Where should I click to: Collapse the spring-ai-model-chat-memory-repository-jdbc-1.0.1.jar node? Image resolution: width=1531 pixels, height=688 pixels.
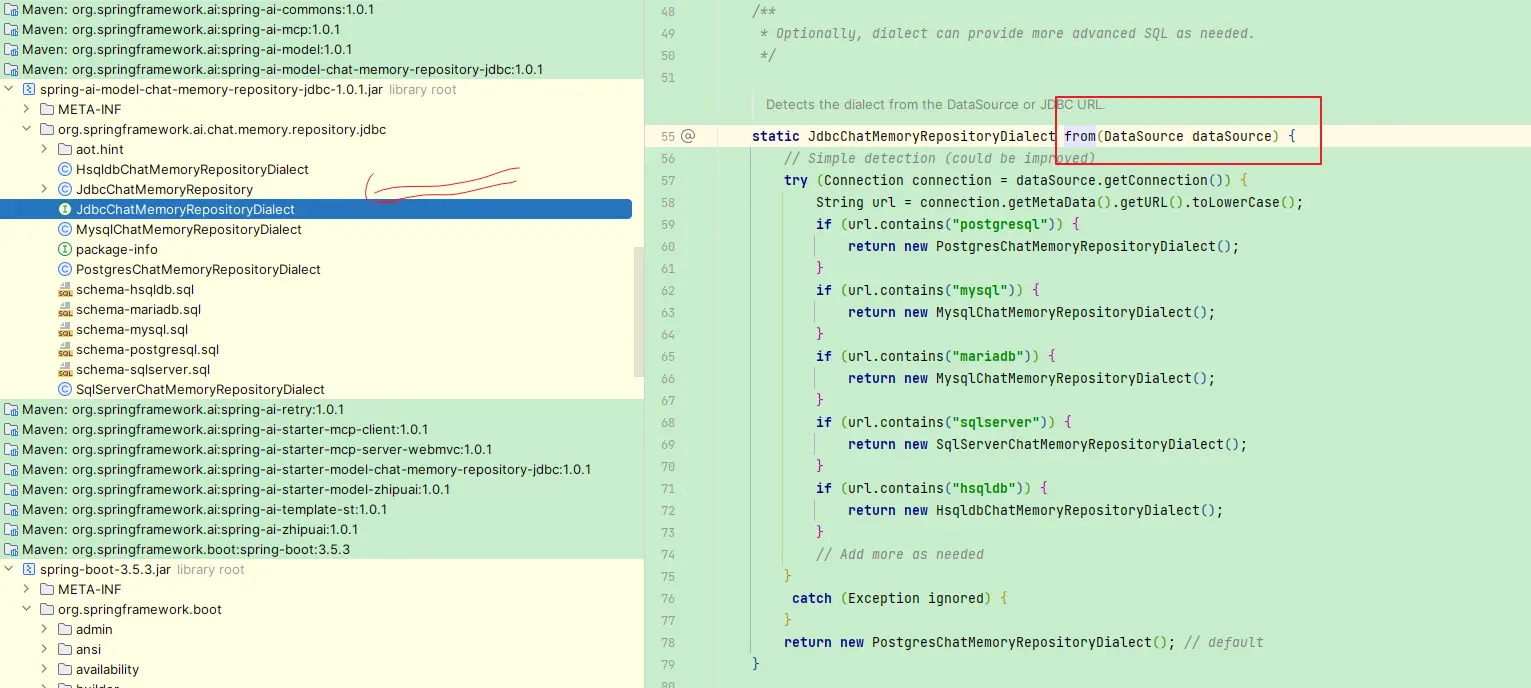pyautogui.click(x=9, y=90)
